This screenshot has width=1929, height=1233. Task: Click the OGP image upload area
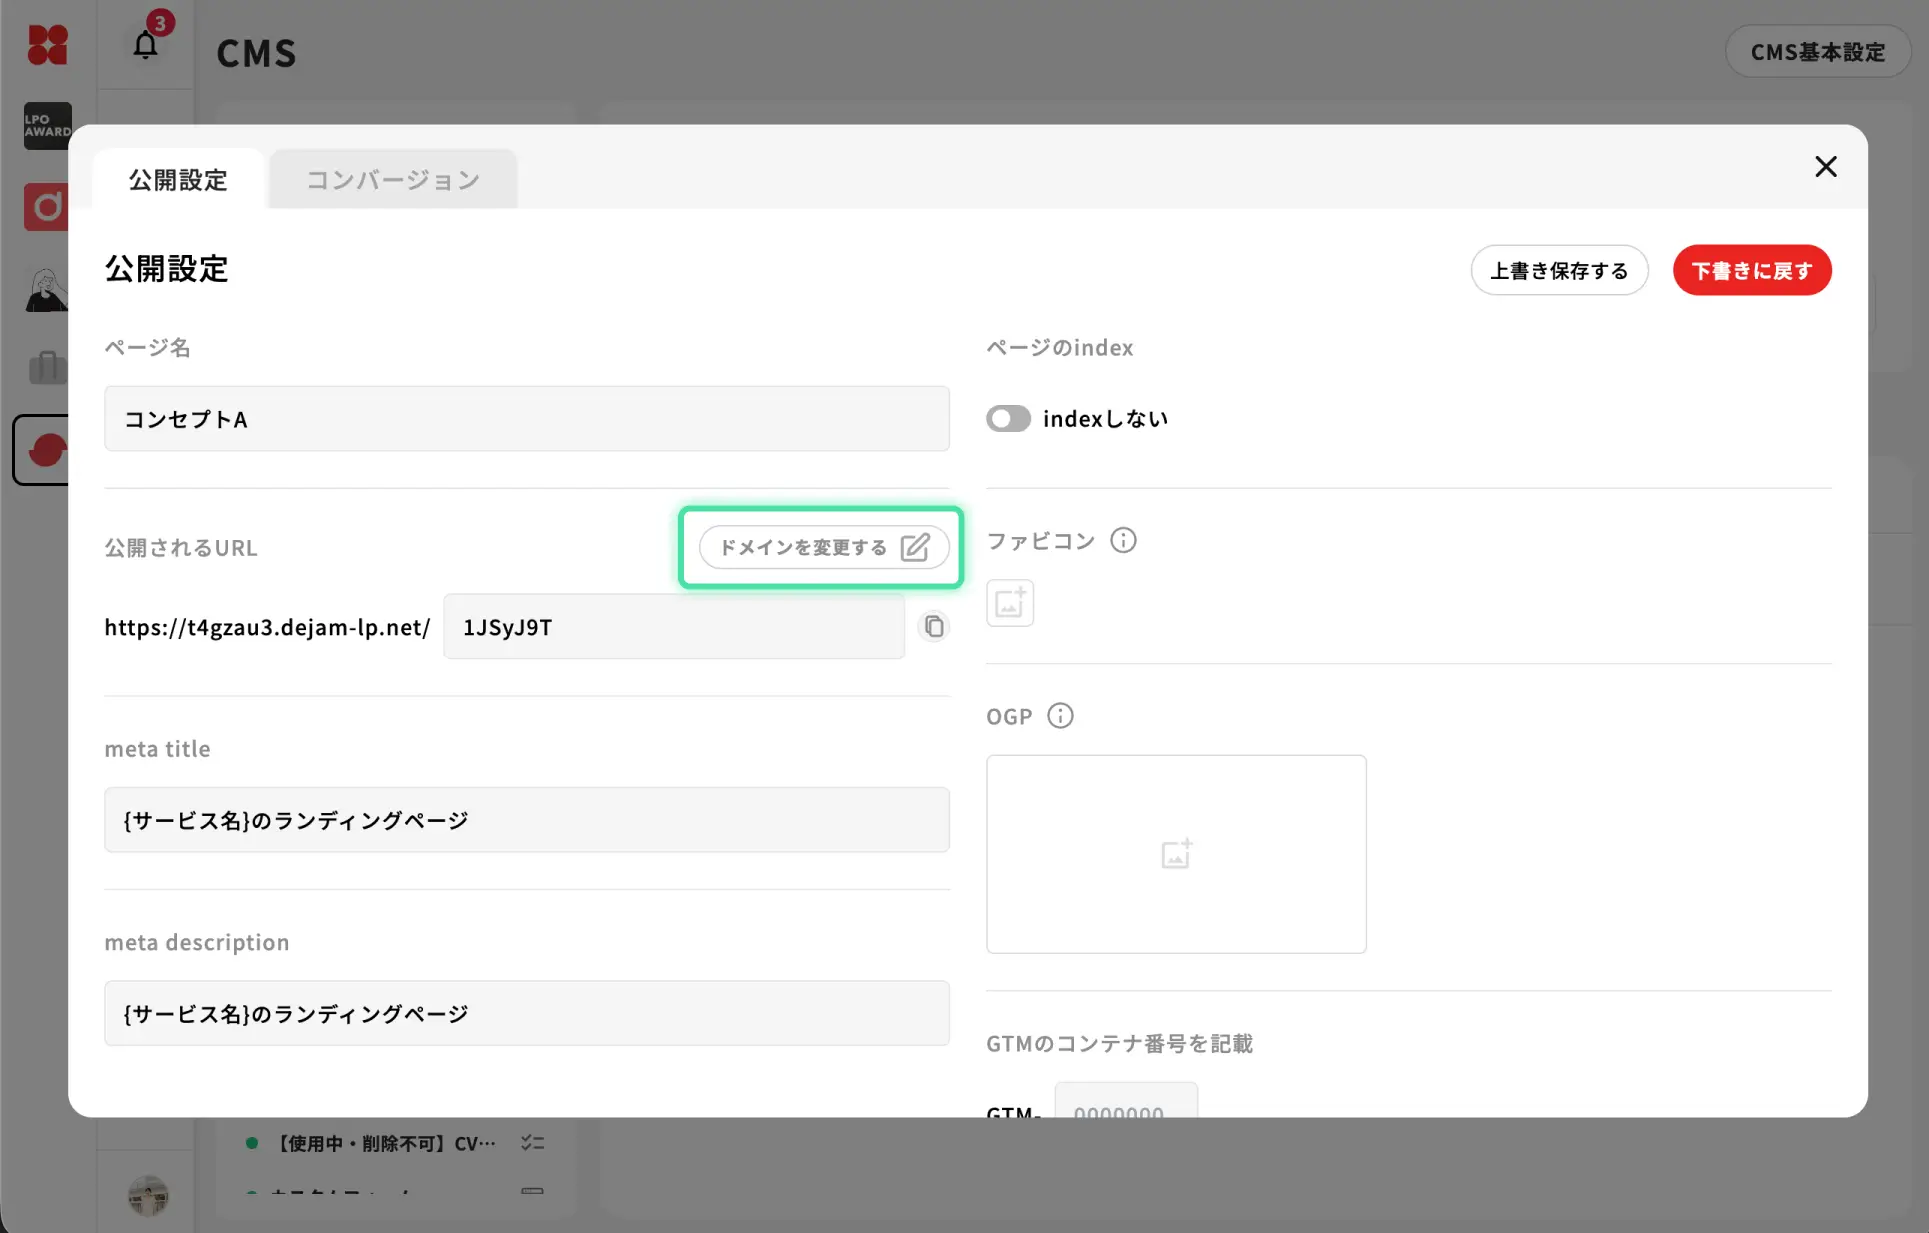[1175, 854]
